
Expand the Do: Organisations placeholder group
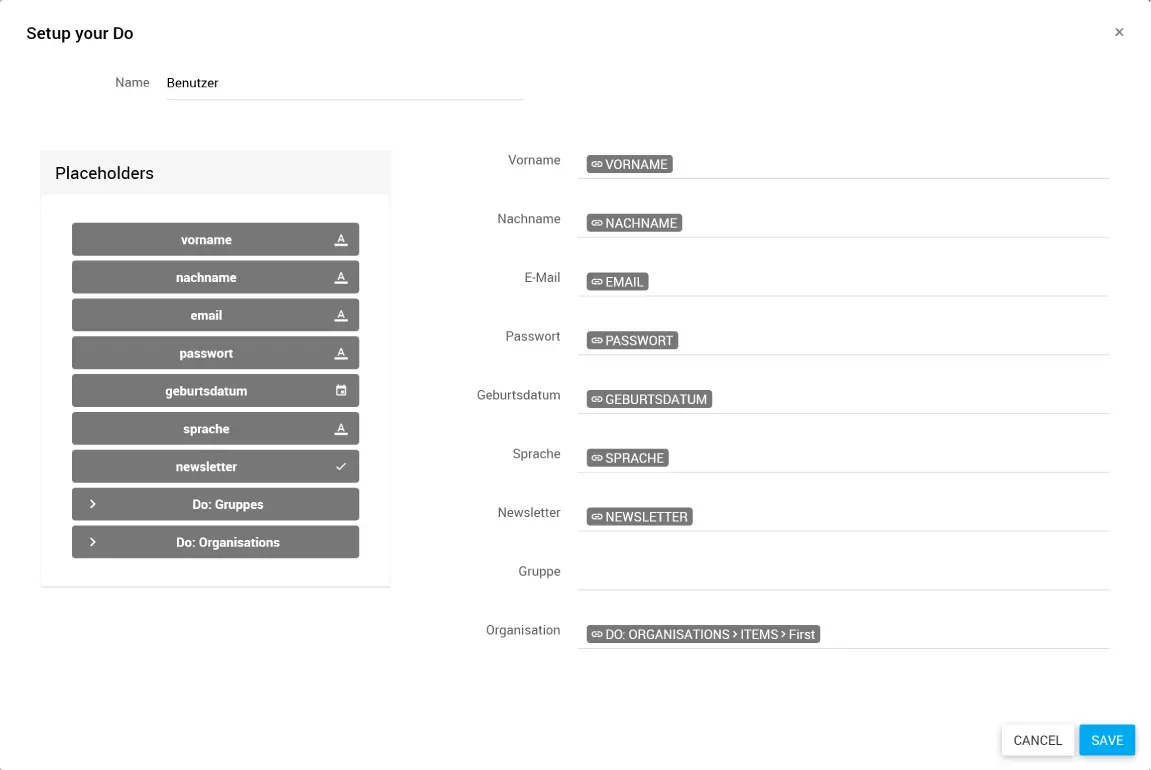[x=93, y=542]
